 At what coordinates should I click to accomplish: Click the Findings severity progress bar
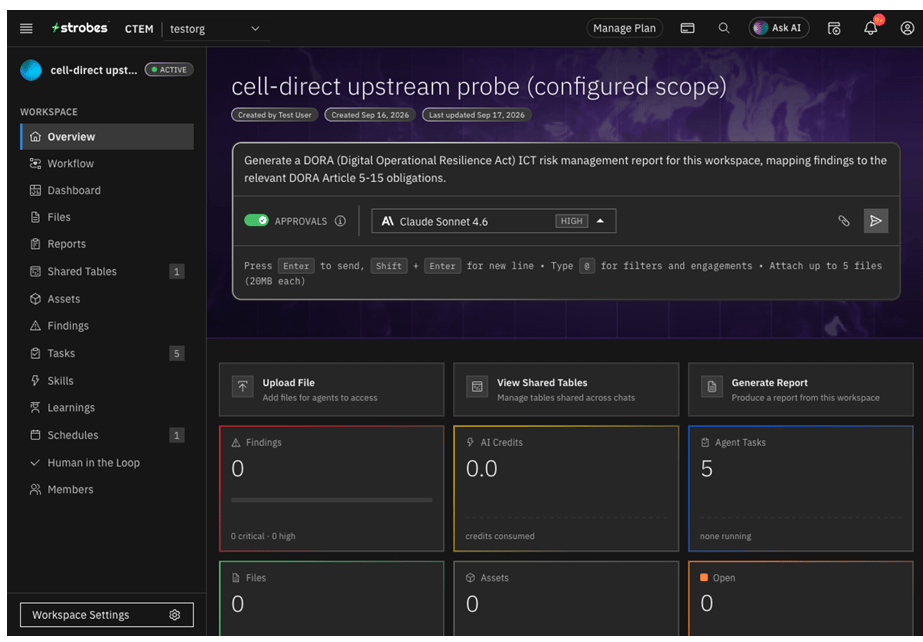pos(331,500)
